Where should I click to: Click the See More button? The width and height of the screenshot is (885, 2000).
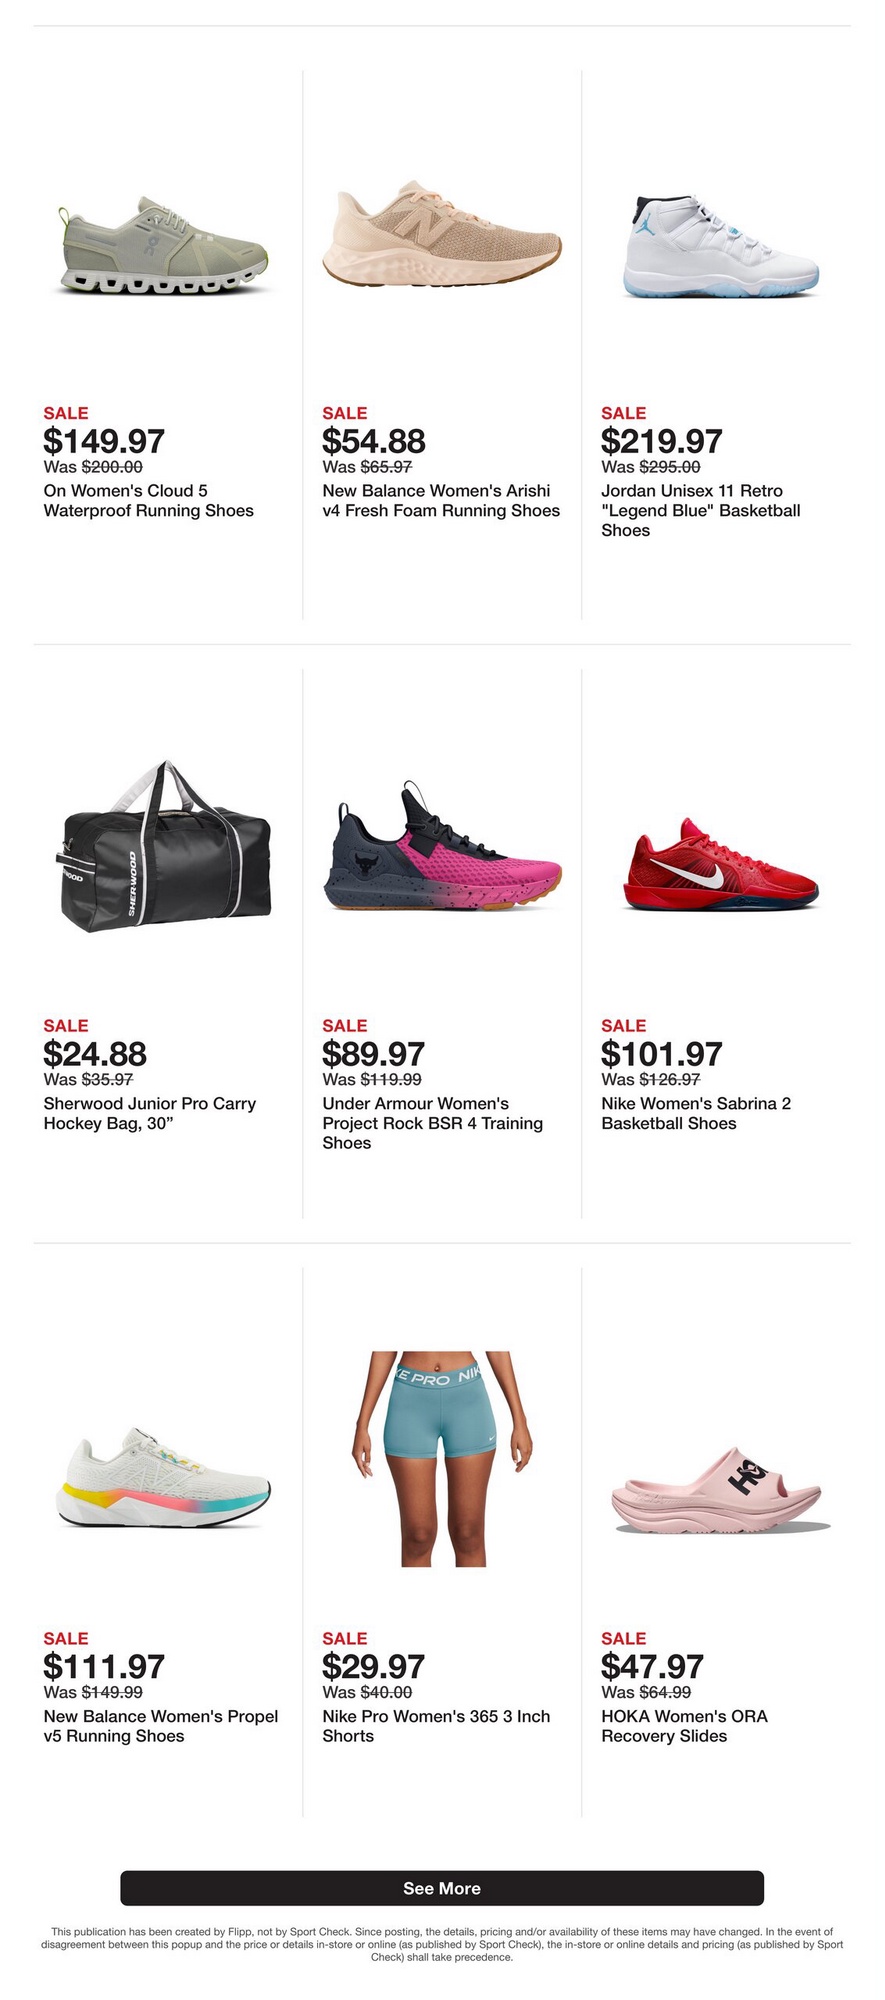(442, 1888)
